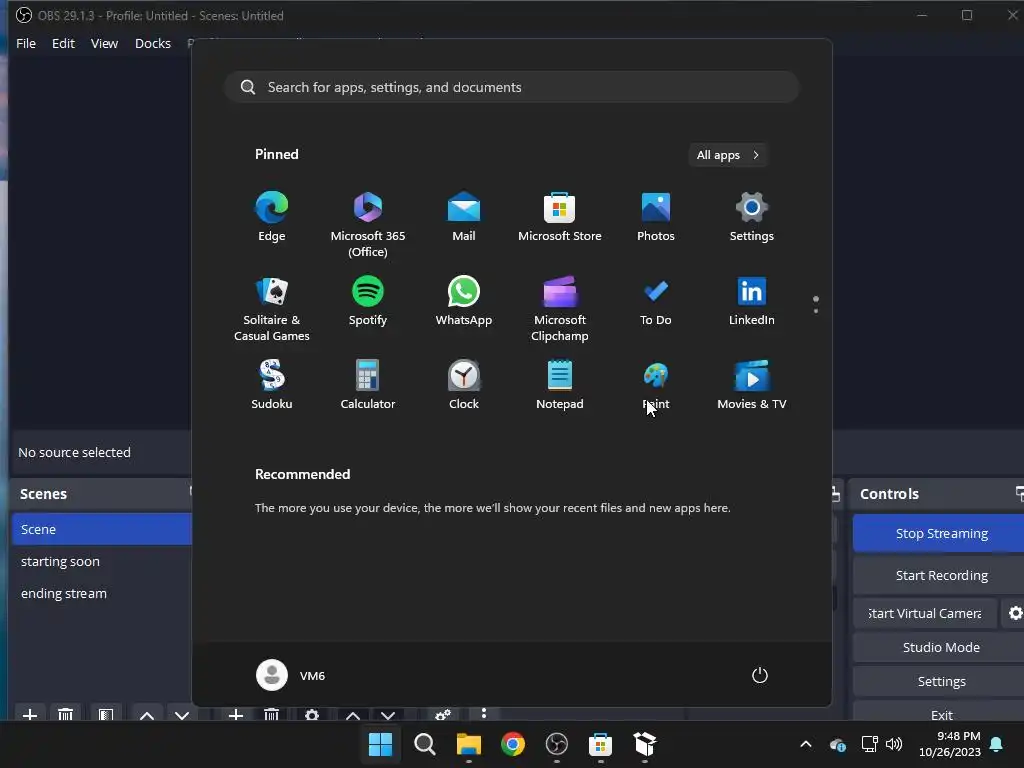Click the Start menu search box
Screen dimensions: 1024x768
click(x=512, y=87)
